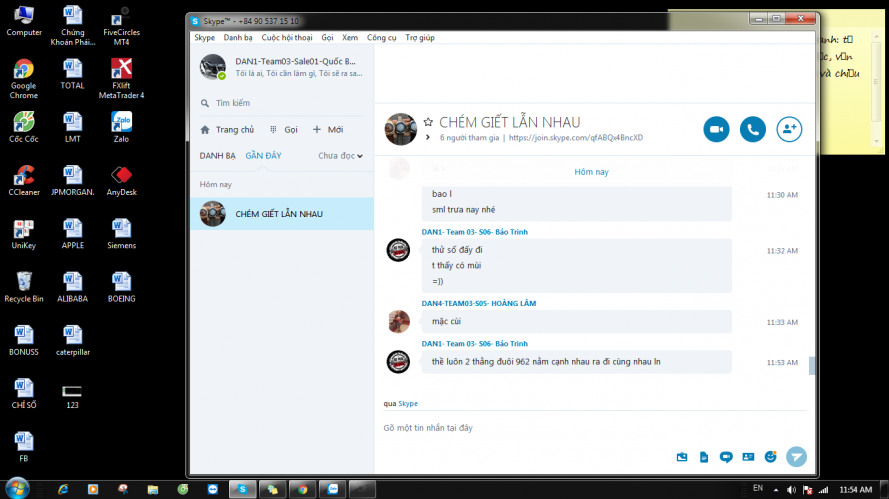Open the Skype join link
The width and height of the screenshot is (889, 499).
[575, 137]
